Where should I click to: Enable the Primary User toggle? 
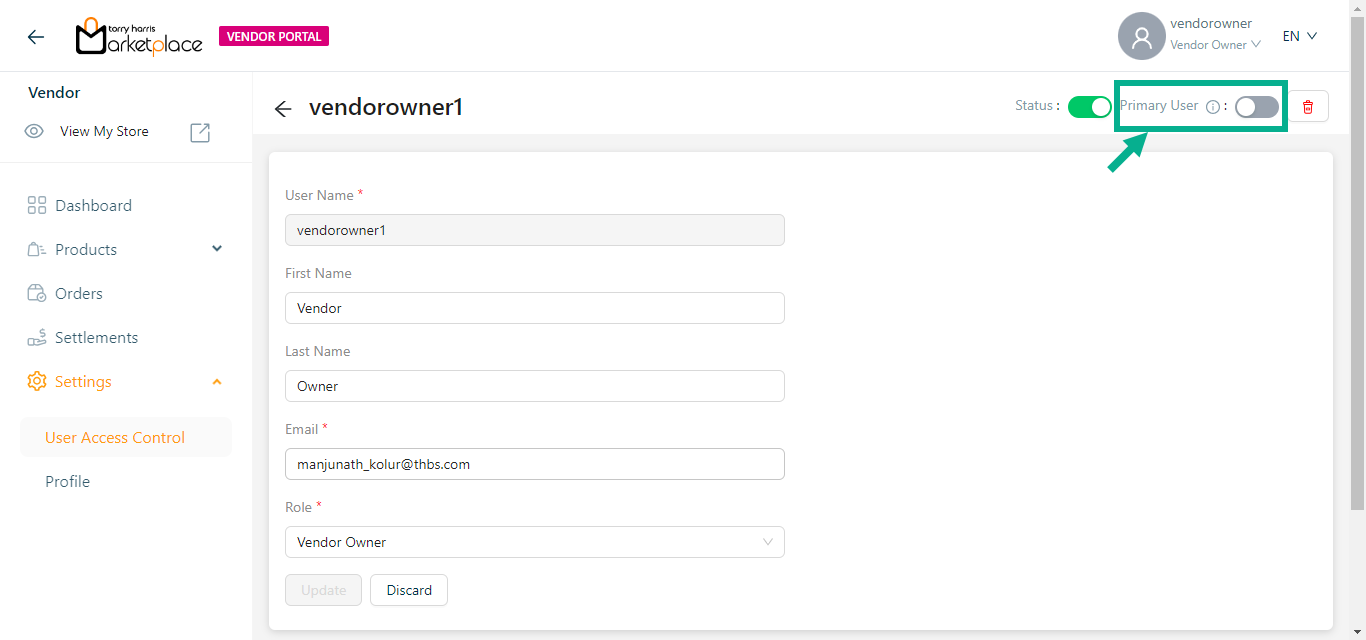(1256, 107)
